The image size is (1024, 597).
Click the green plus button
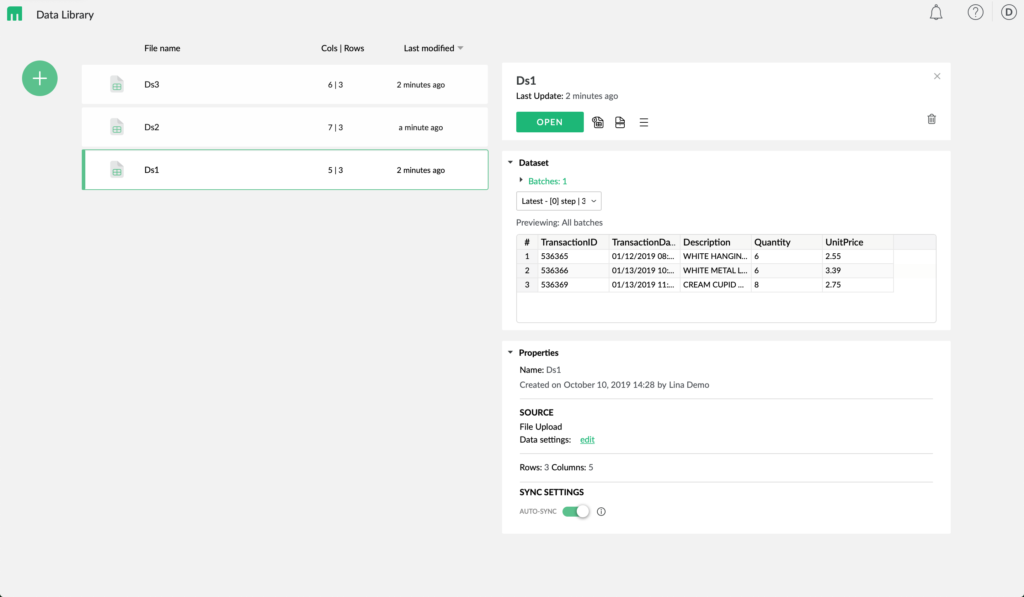(x=39, y=78)
